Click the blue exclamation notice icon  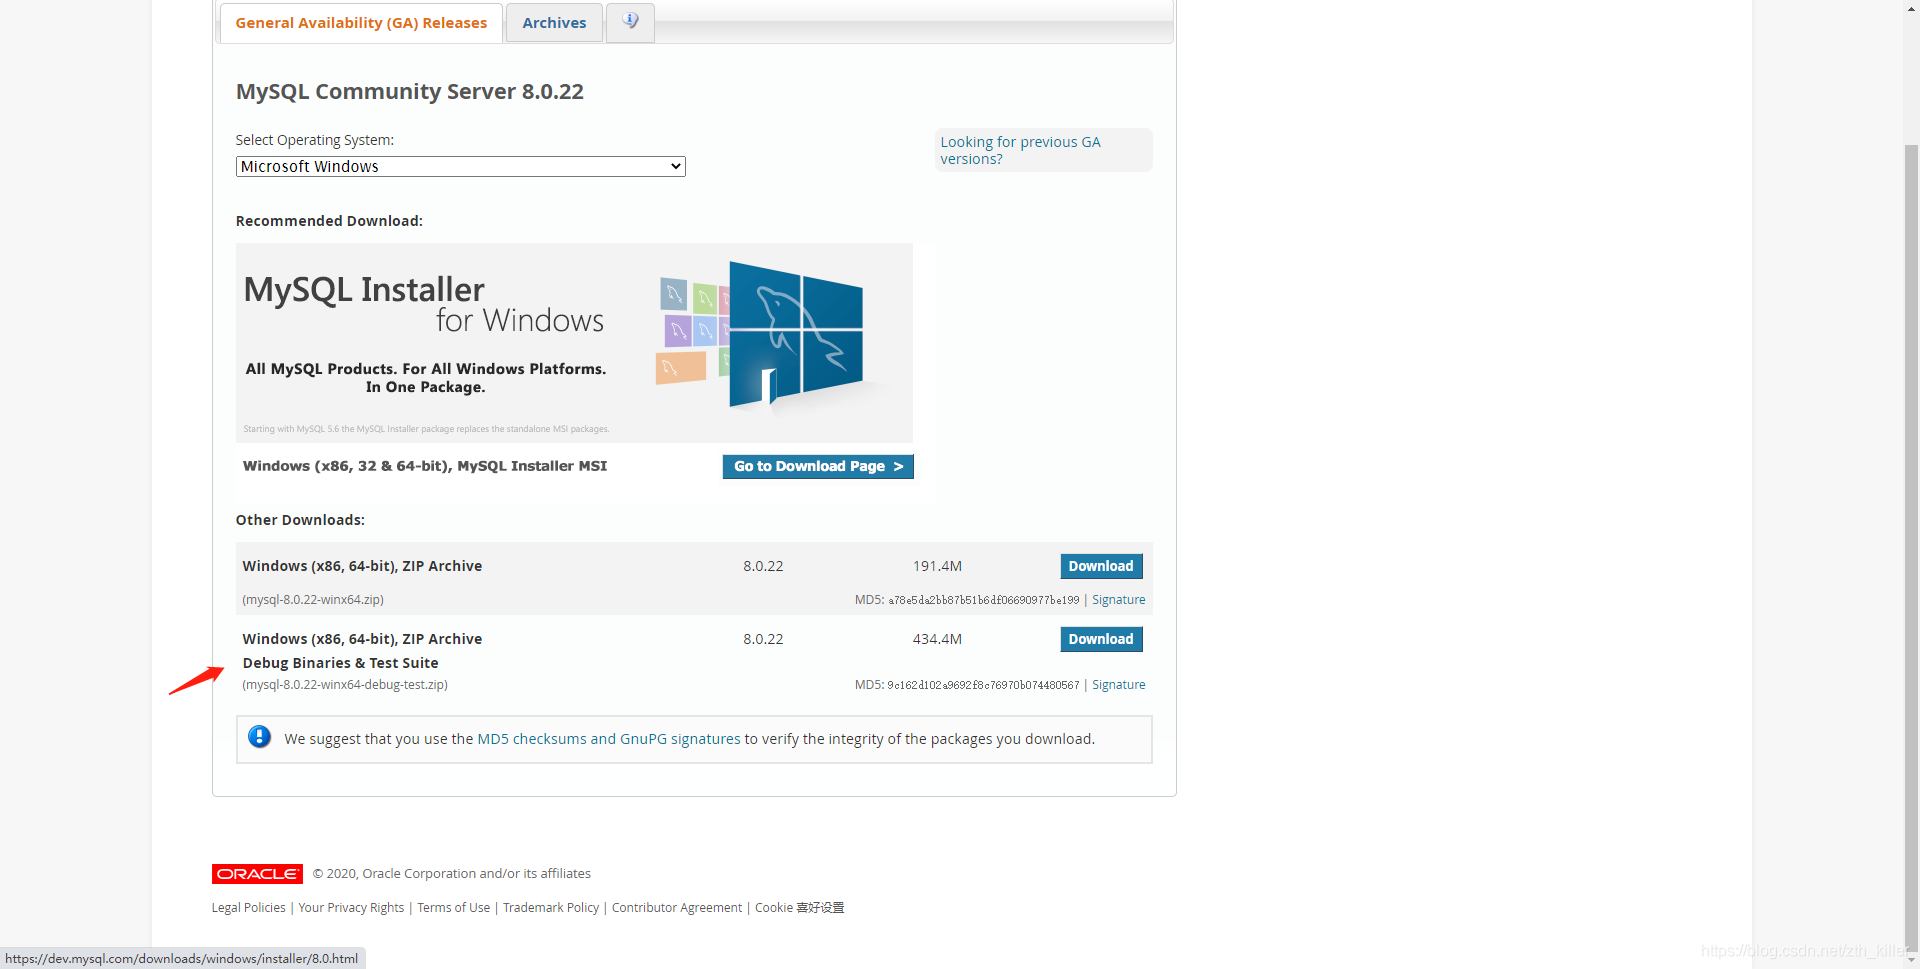(259, 737)
